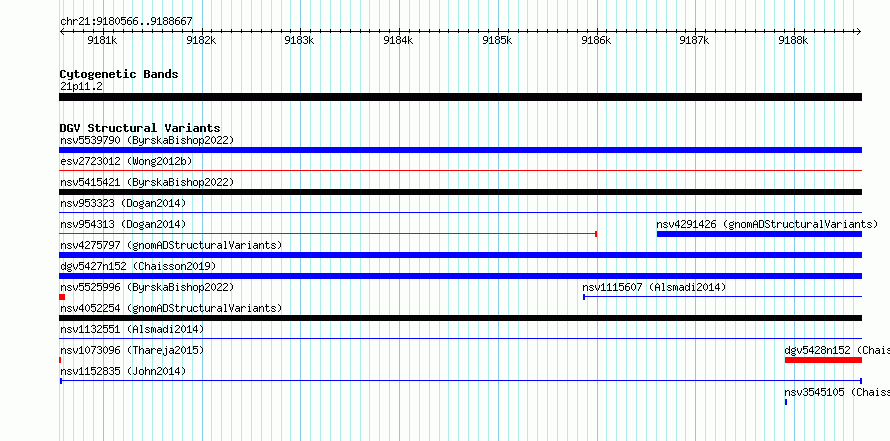The height and width of the screenshot is (441, 890).
Task: Click dgv5427n152 (Chaisson2019) label
Action: (138, 266)
